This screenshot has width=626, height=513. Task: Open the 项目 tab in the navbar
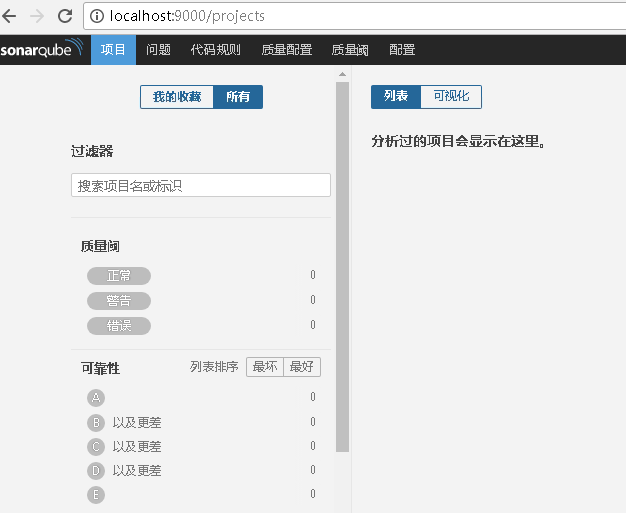click(x=113, y=50)
